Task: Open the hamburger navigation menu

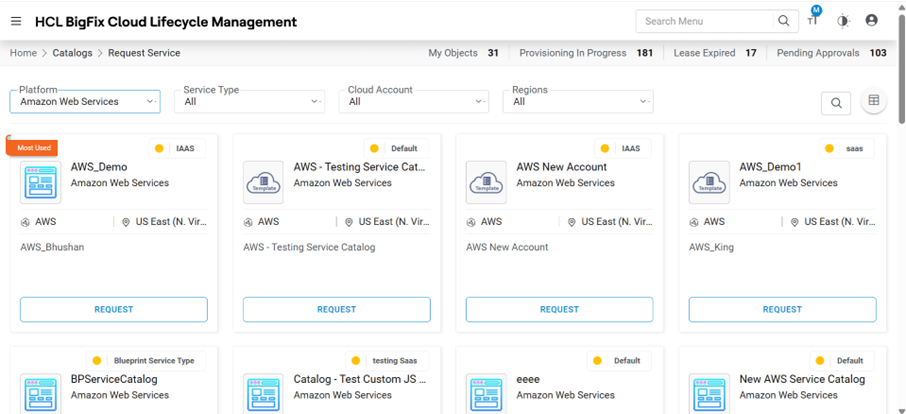Action: coord(16,21)
